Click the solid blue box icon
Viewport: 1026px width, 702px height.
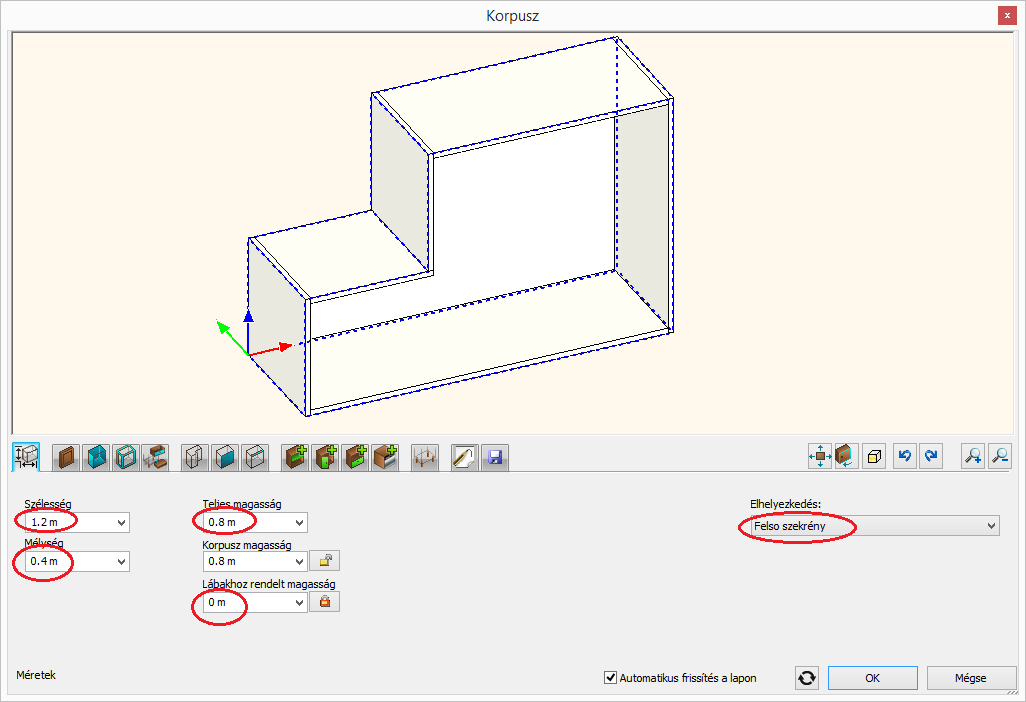tap(96, 457)
